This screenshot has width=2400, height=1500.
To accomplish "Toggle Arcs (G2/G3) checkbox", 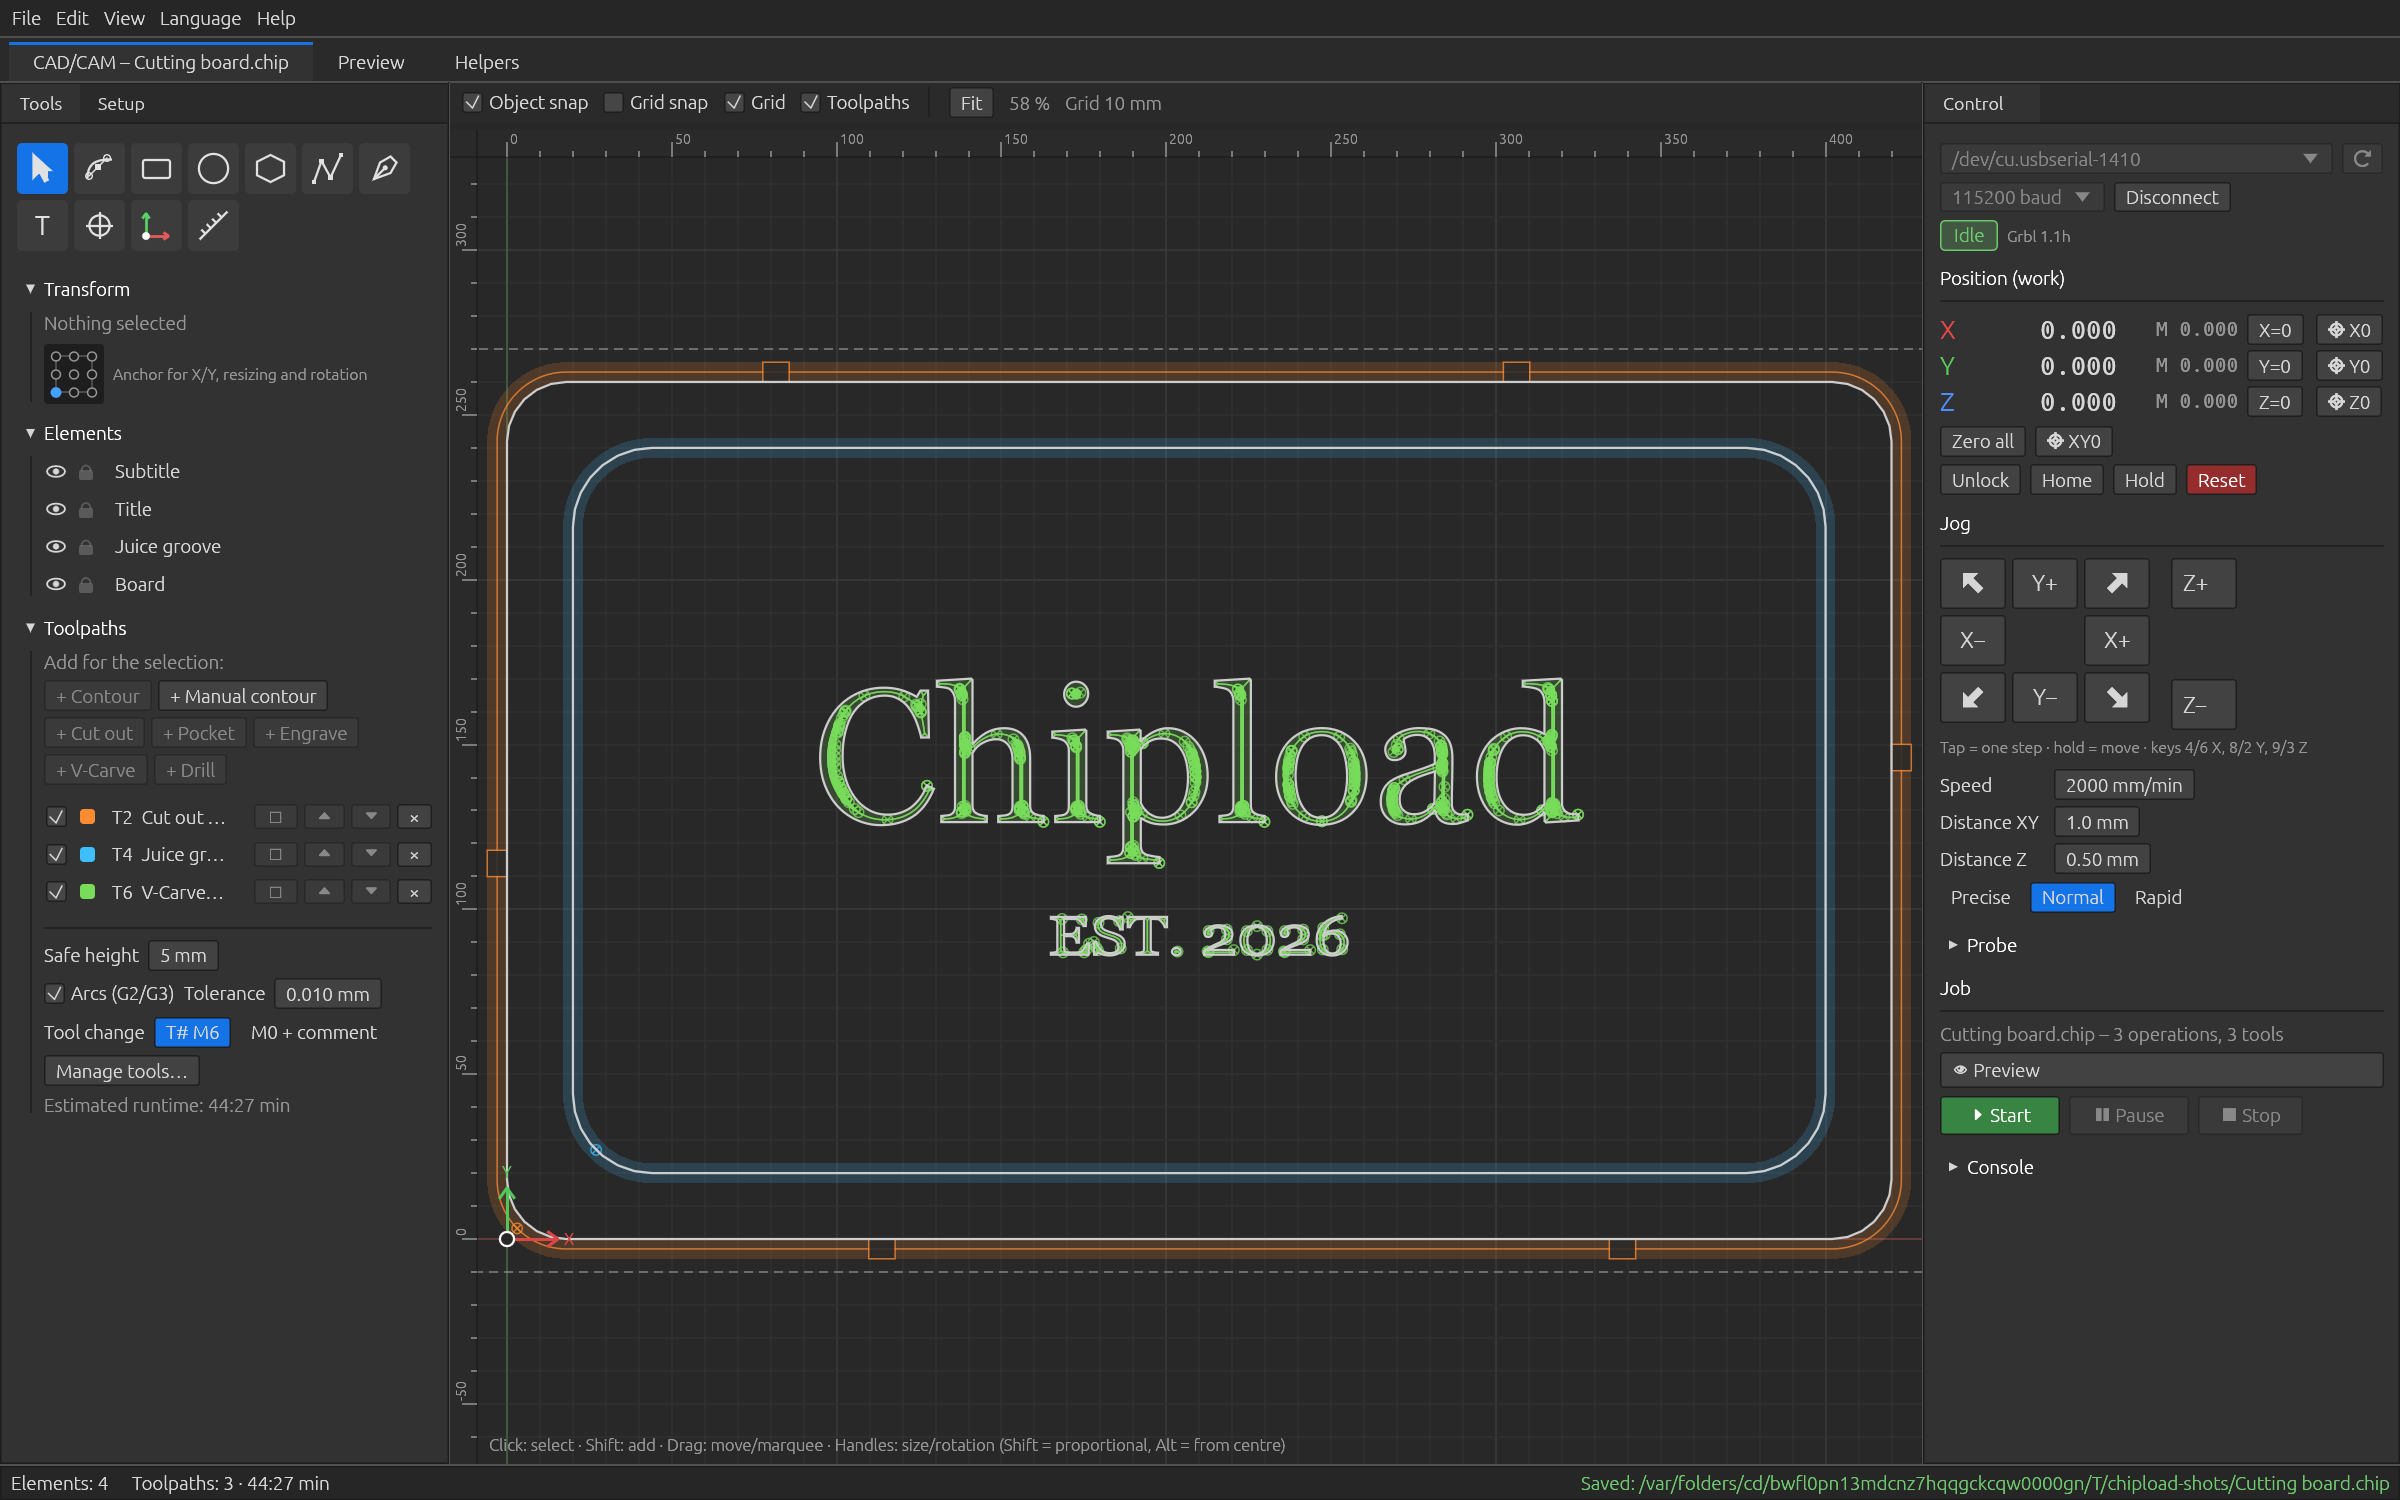I will (55, 994).
